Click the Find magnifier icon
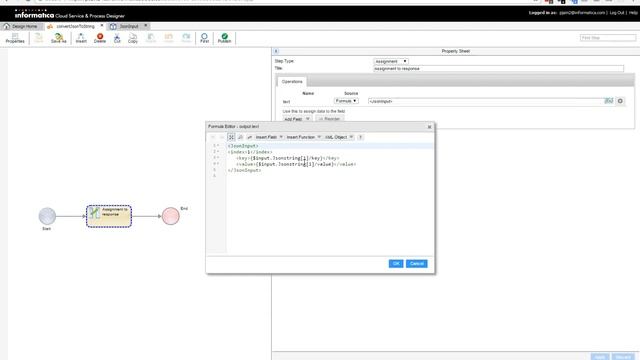This screenshot has height=360, width=640. (x=204, y=38)
